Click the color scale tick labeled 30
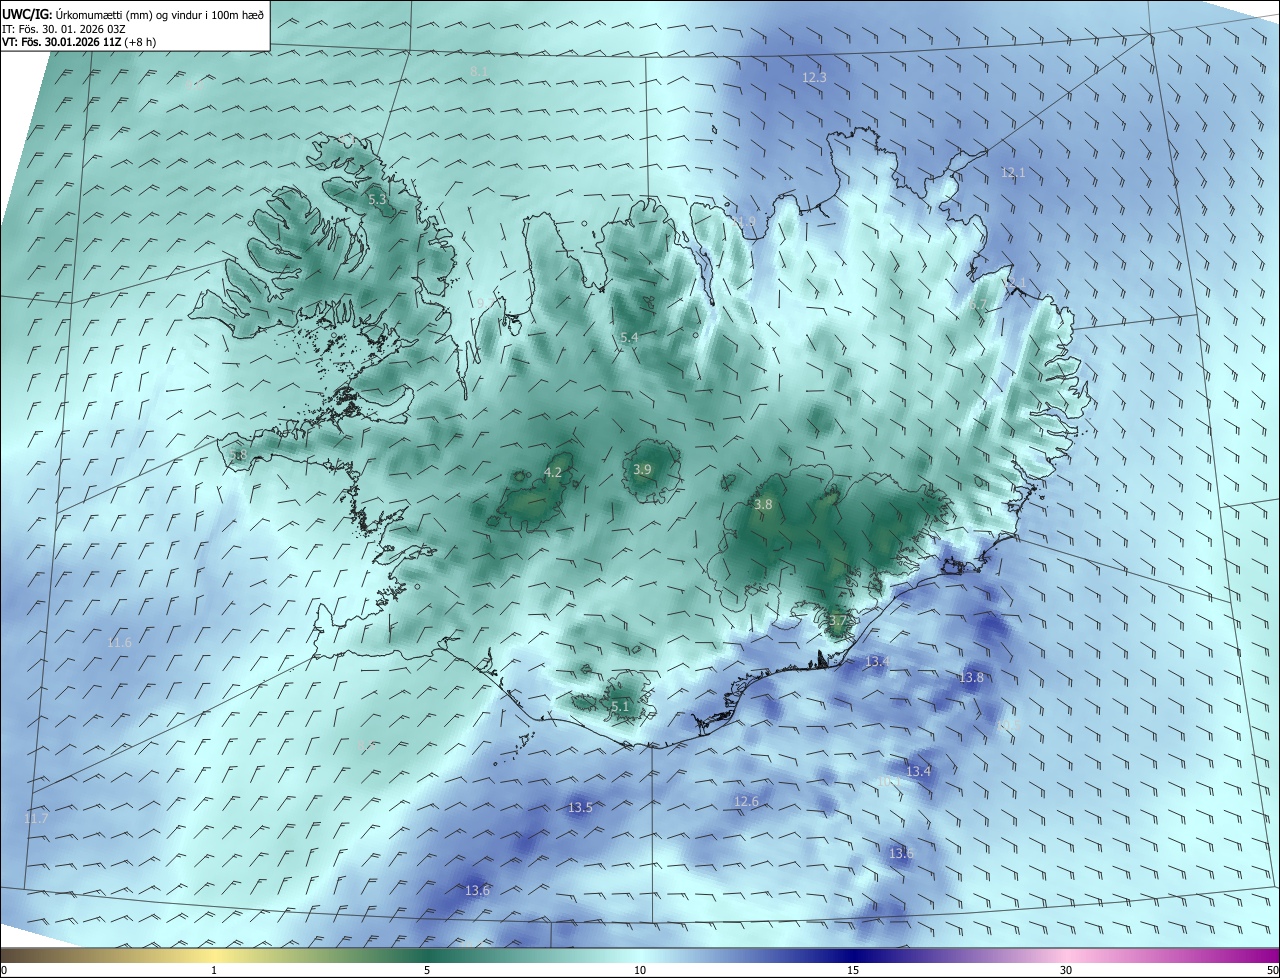The image size is (1280, 978). coord(1066,970)
